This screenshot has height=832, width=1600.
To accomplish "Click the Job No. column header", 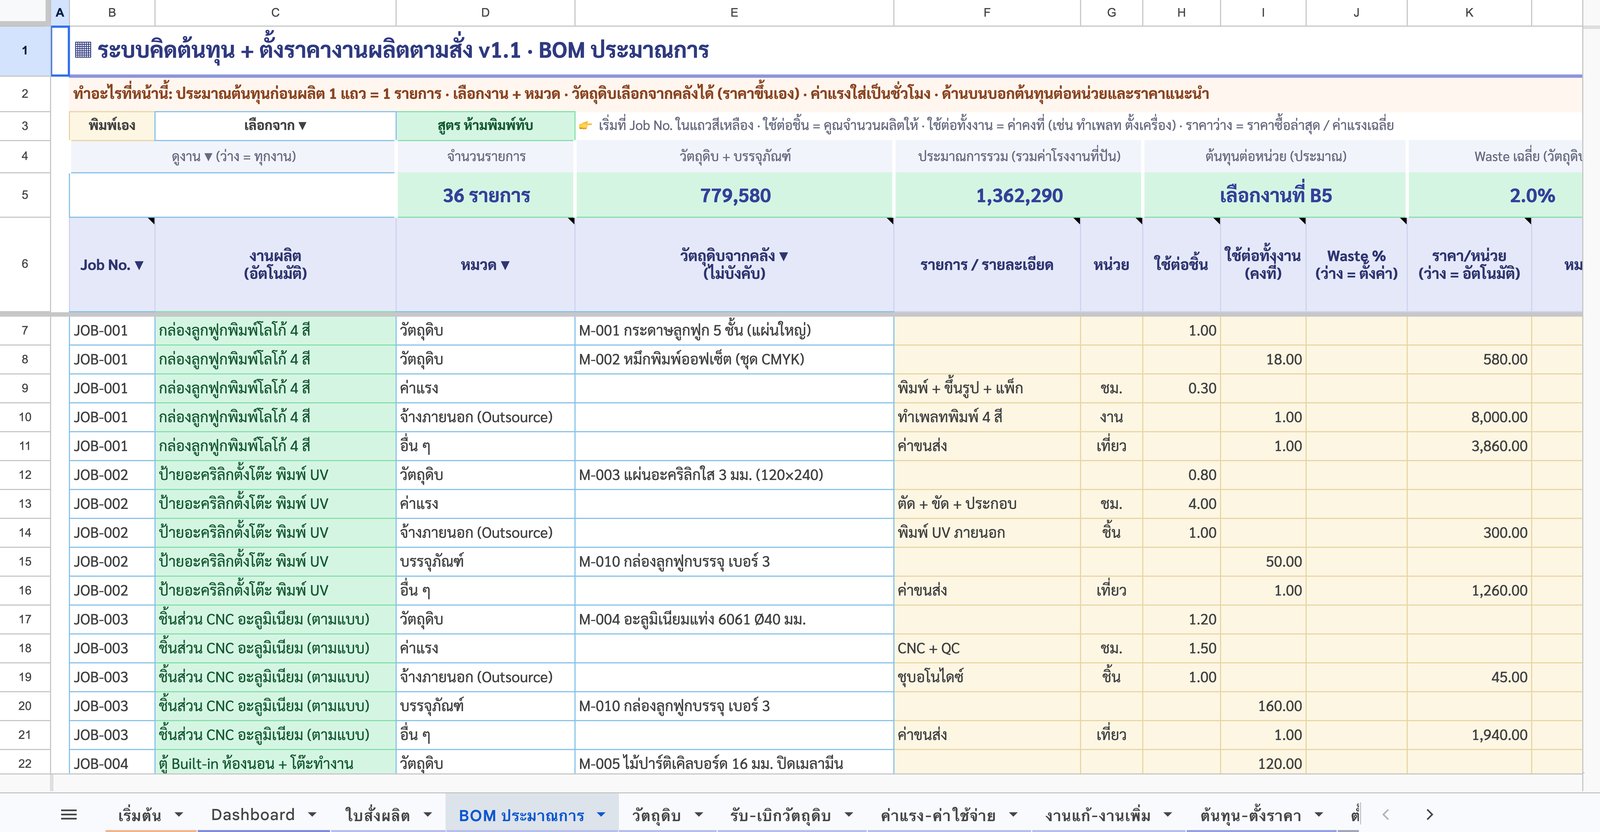I will tap(112, 265).
